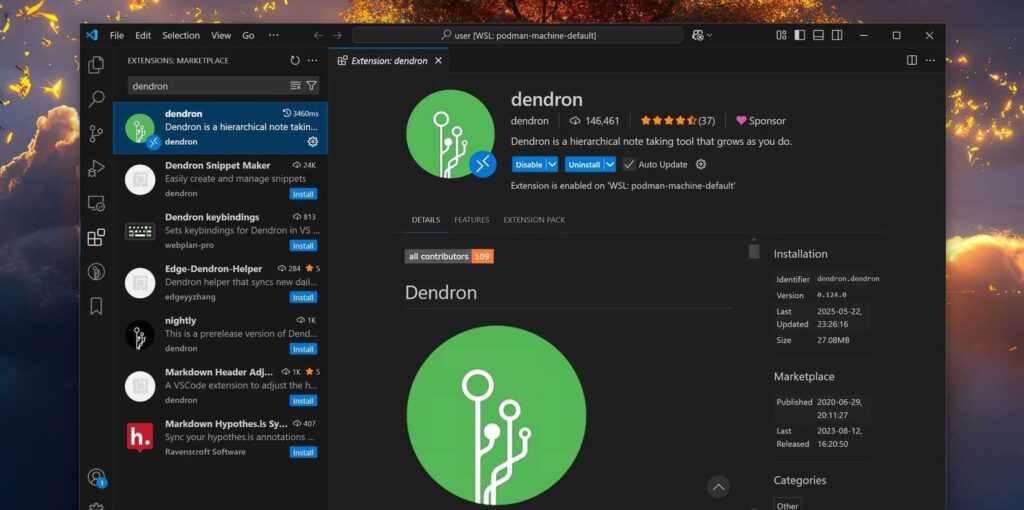The width and height of the screenshot is (1024, 510).
Task: Install Markdown Hypothes.is Sync extension
Action: click(x=303, y=452)
